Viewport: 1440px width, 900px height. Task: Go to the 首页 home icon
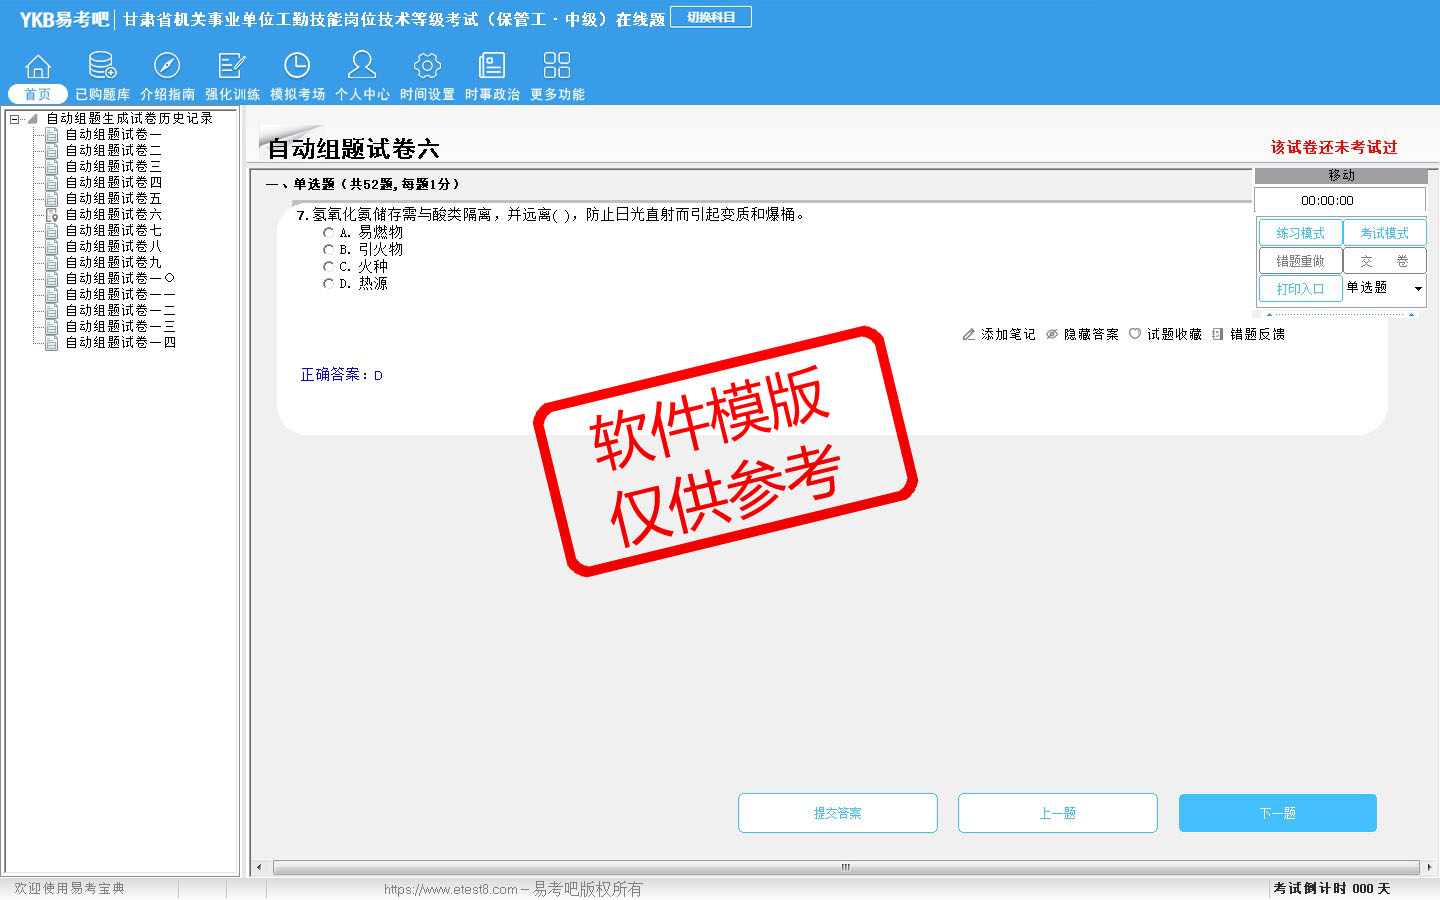click(x=38, y=66)
